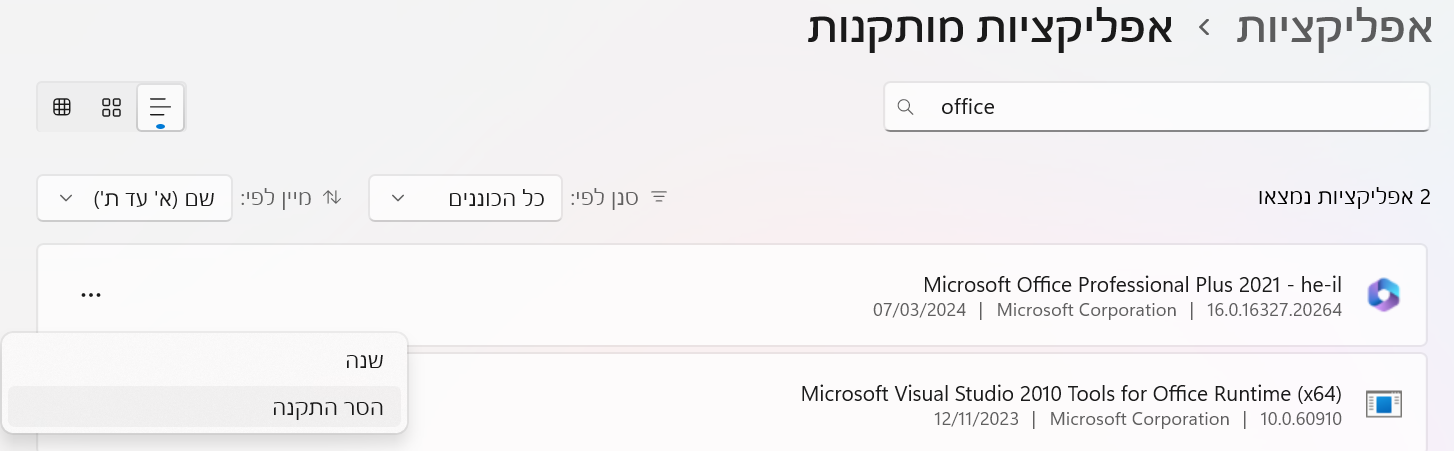This screenshot has height=451, width=1454.
Task: Go back to 'אפליקציות' breadcrumb
Action: (x=1335, y=27)
